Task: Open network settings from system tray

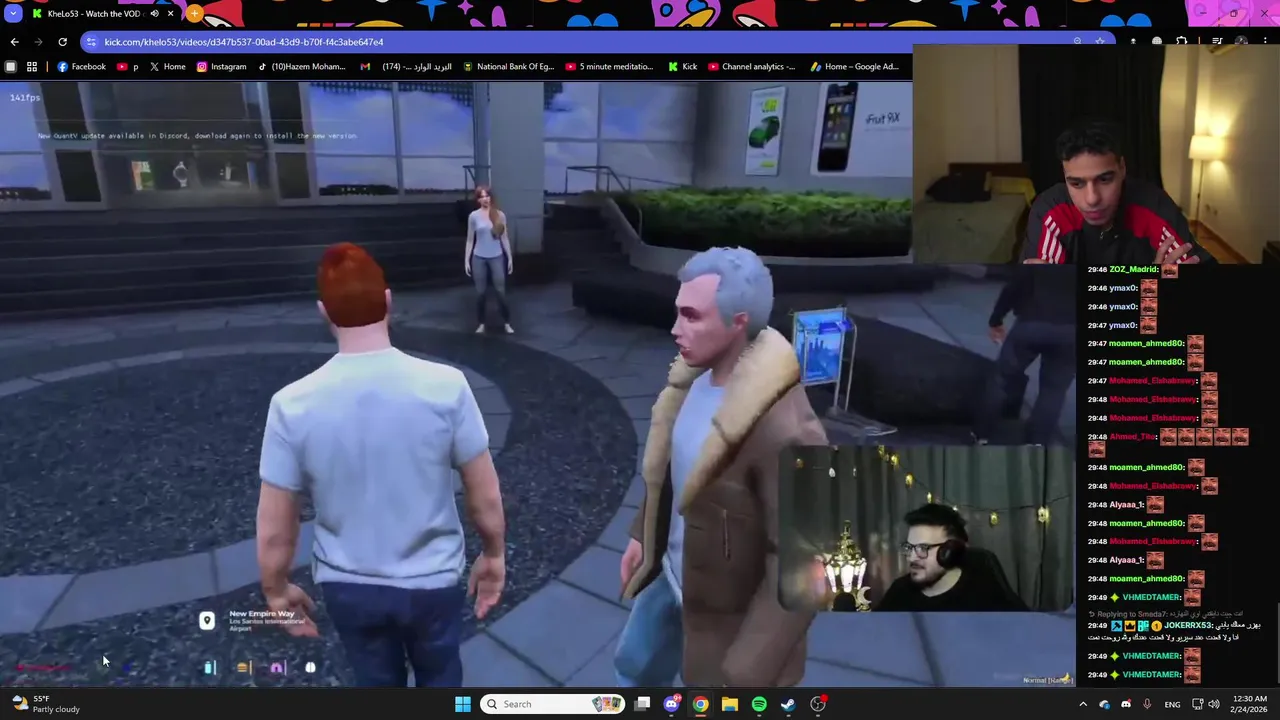Action: pos(1197,704)
